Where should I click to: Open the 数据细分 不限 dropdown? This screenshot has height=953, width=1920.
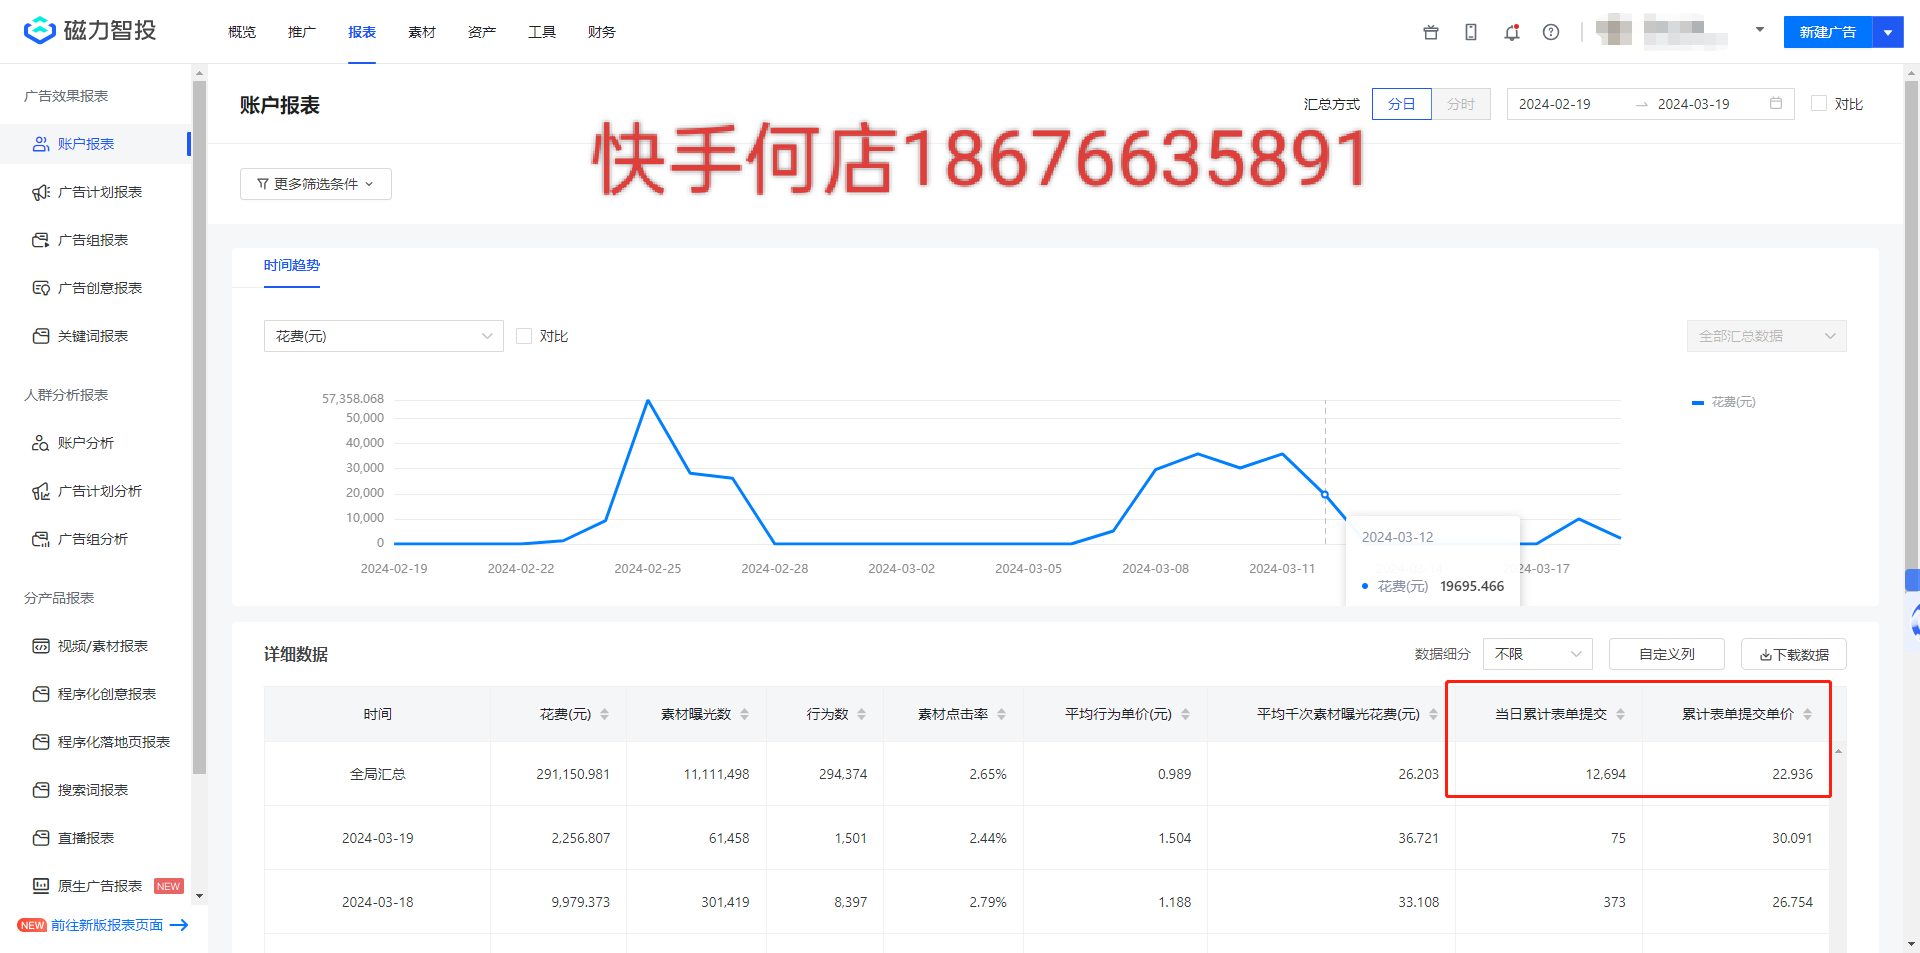pyautogui.click(x=1538, y=654)
